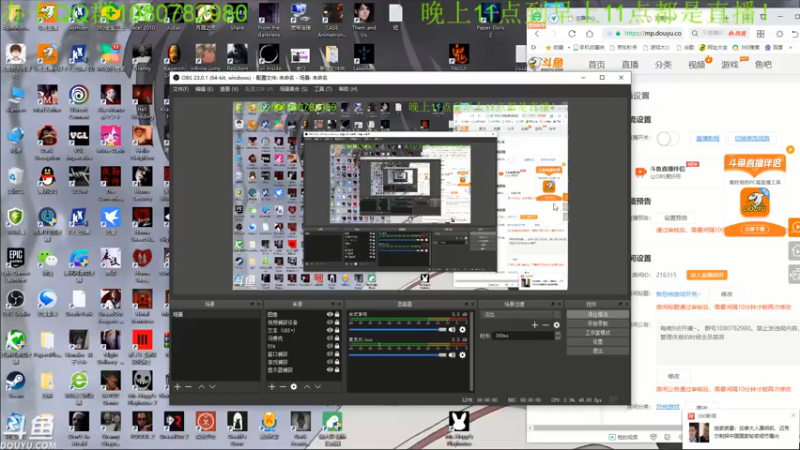Toggle visibility of the 图像 source
The image size is (800, 450).
point(330,314)
